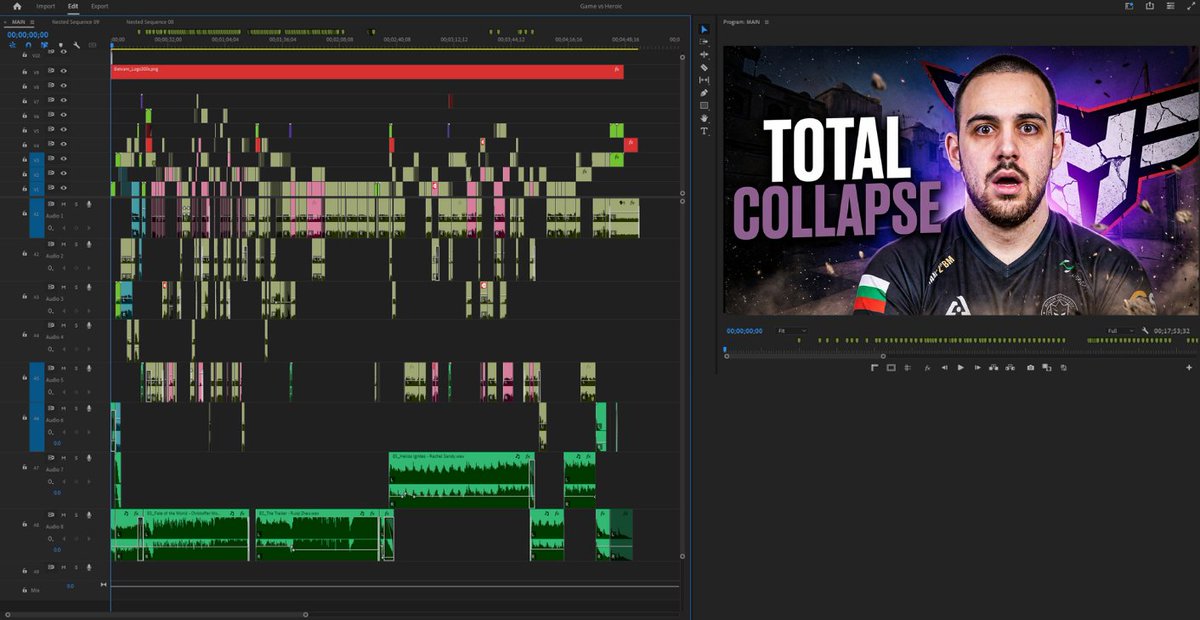
Task: Click Export Frame camera icon
Action: (x=1031, y=368)
